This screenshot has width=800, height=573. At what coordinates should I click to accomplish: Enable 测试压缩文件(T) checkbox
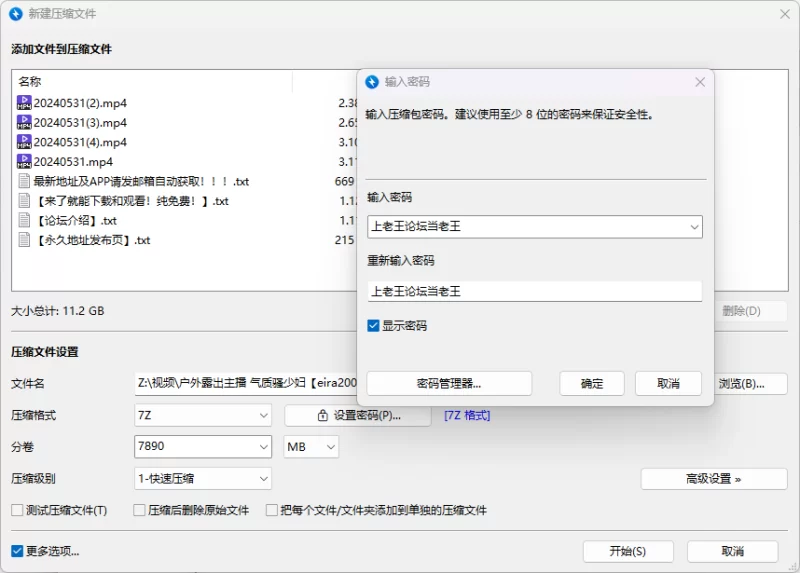pos(17,510)
